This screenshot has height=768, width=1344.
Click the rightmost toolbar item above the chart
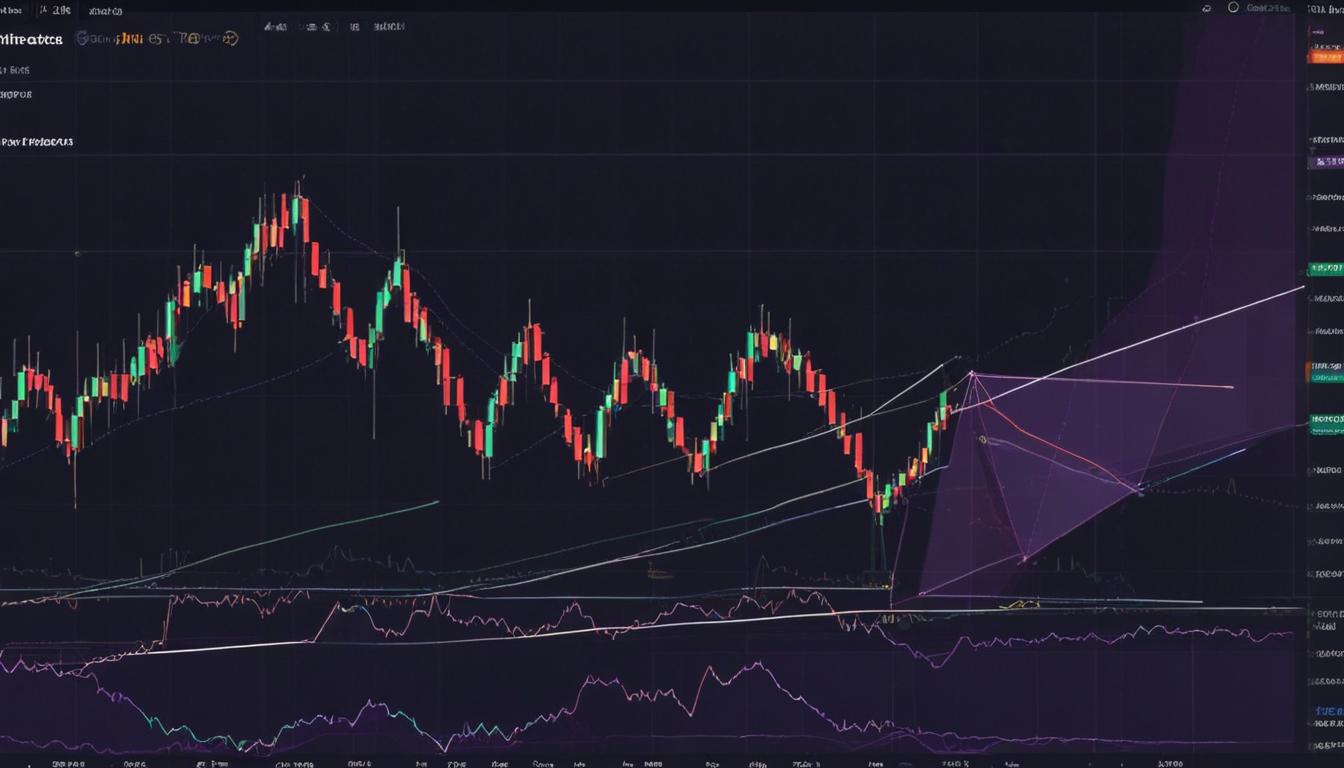(389, 28)
